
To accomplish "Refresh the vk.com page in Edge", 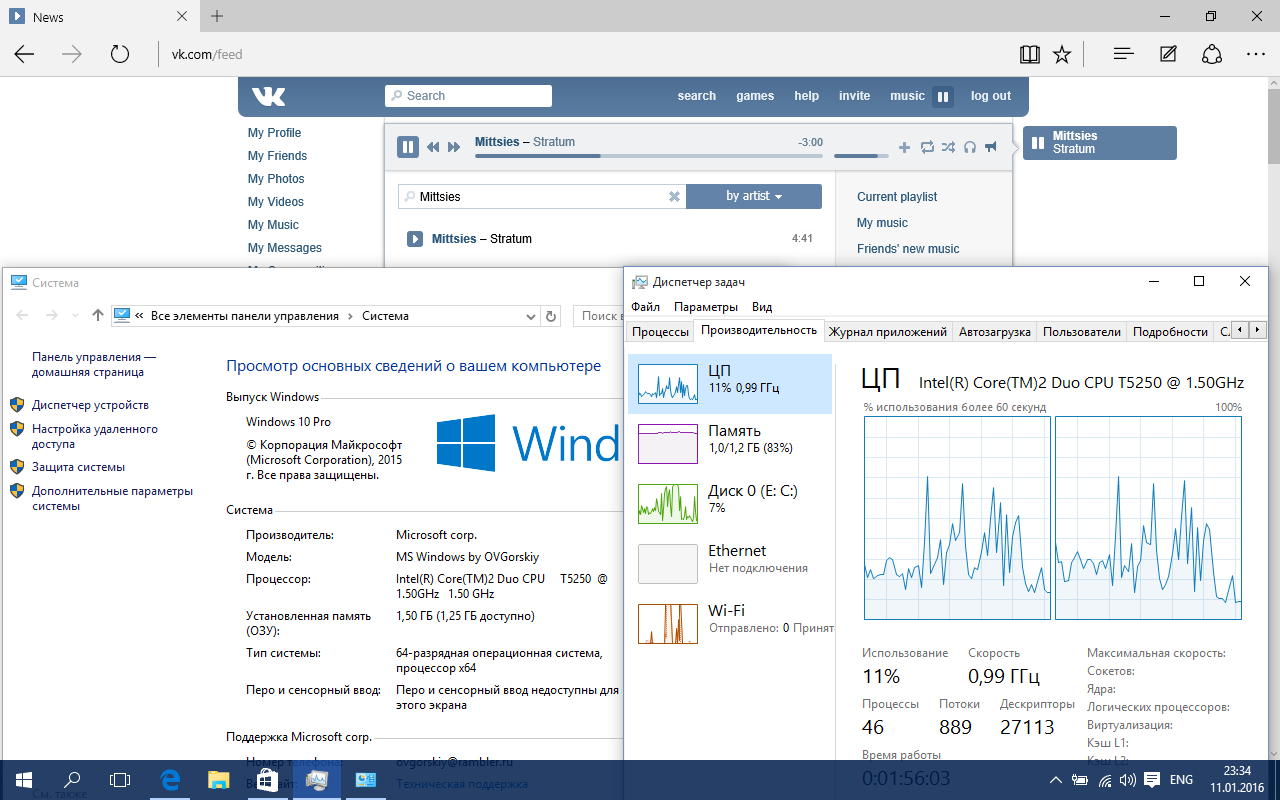I will click(120, 54).
